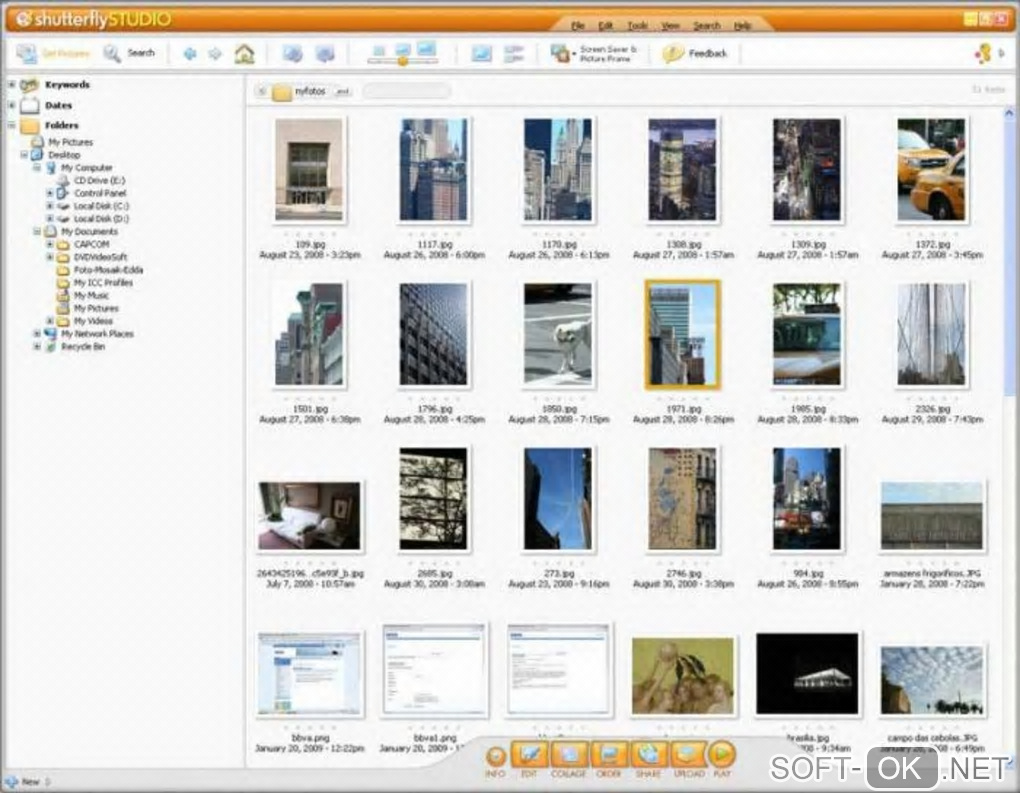Screen dimensions: 1020x793
Task: Go forward with the right arrow
Action: 215,54
